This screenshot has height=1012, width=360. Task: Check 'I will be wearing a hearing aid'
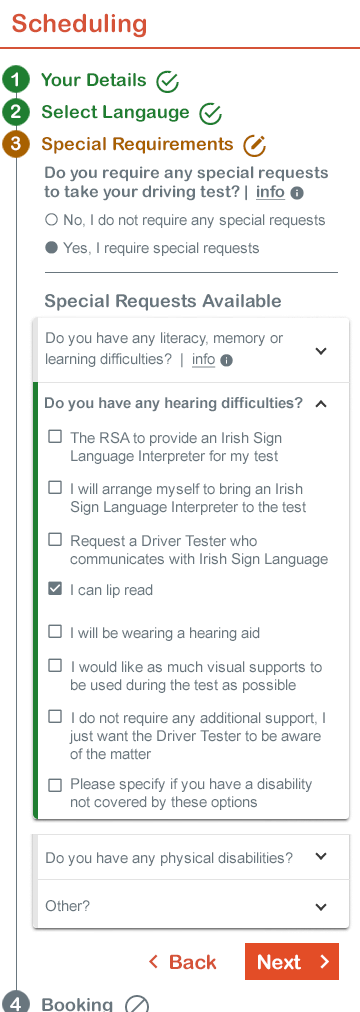pyautogui.click(x=55, y=632)
